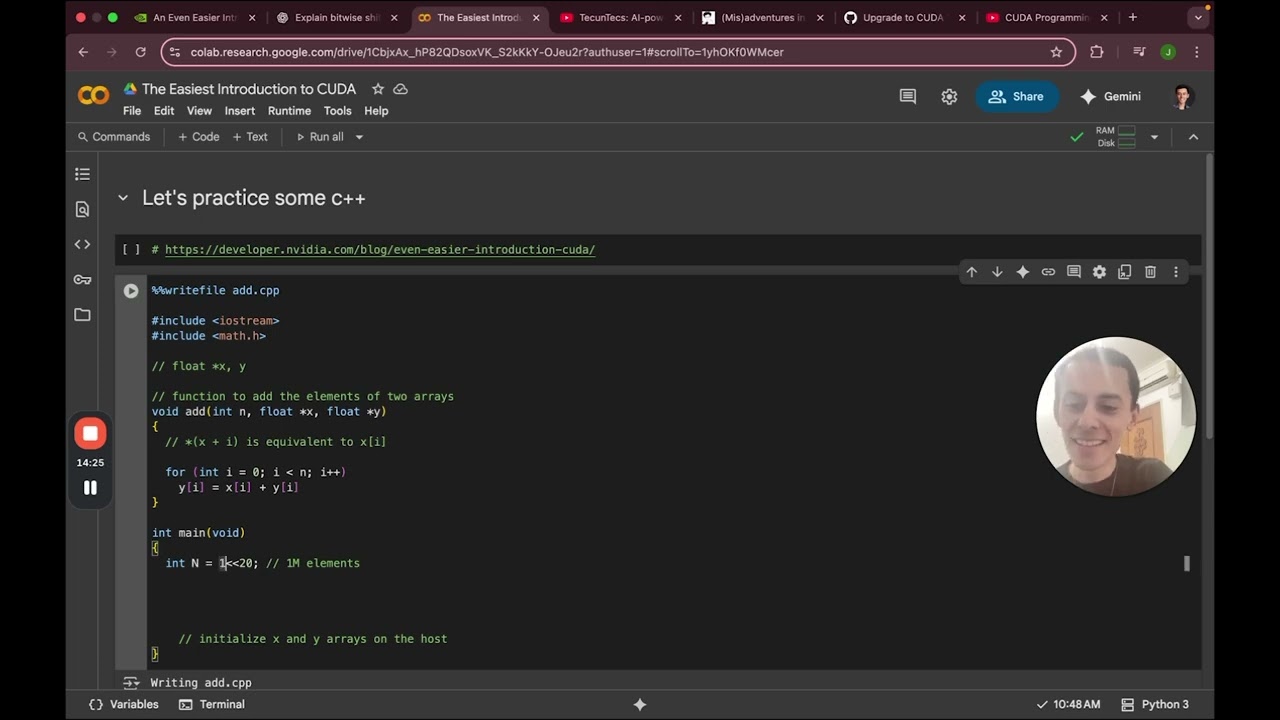
Task: Open the secrets key sidebar icon
Action: 82,280
